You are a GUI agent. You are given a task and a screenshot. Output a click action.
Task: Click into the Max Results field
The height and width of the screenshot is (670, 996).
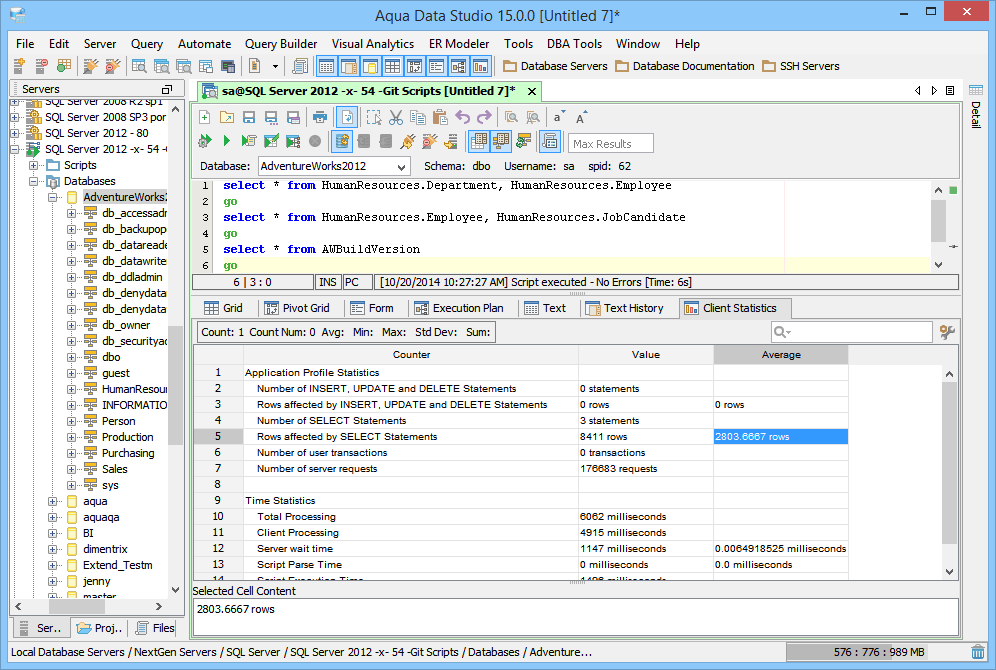coord(611,143)
